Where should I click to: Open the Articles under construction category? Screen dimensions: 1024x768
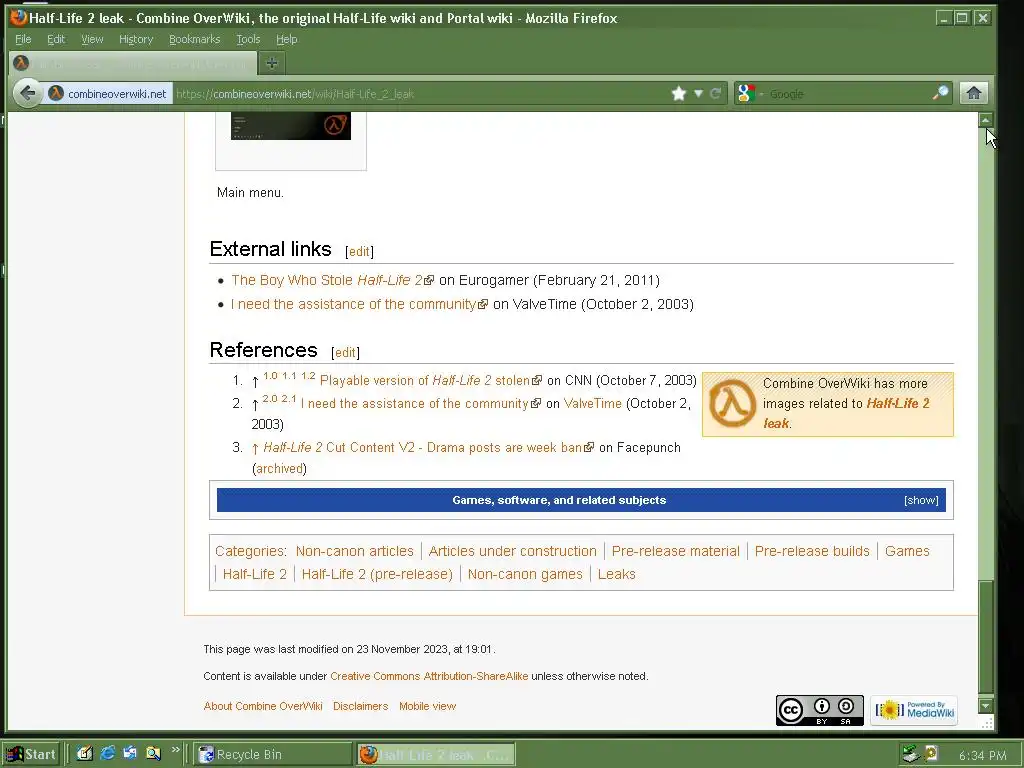click(513, 551)
